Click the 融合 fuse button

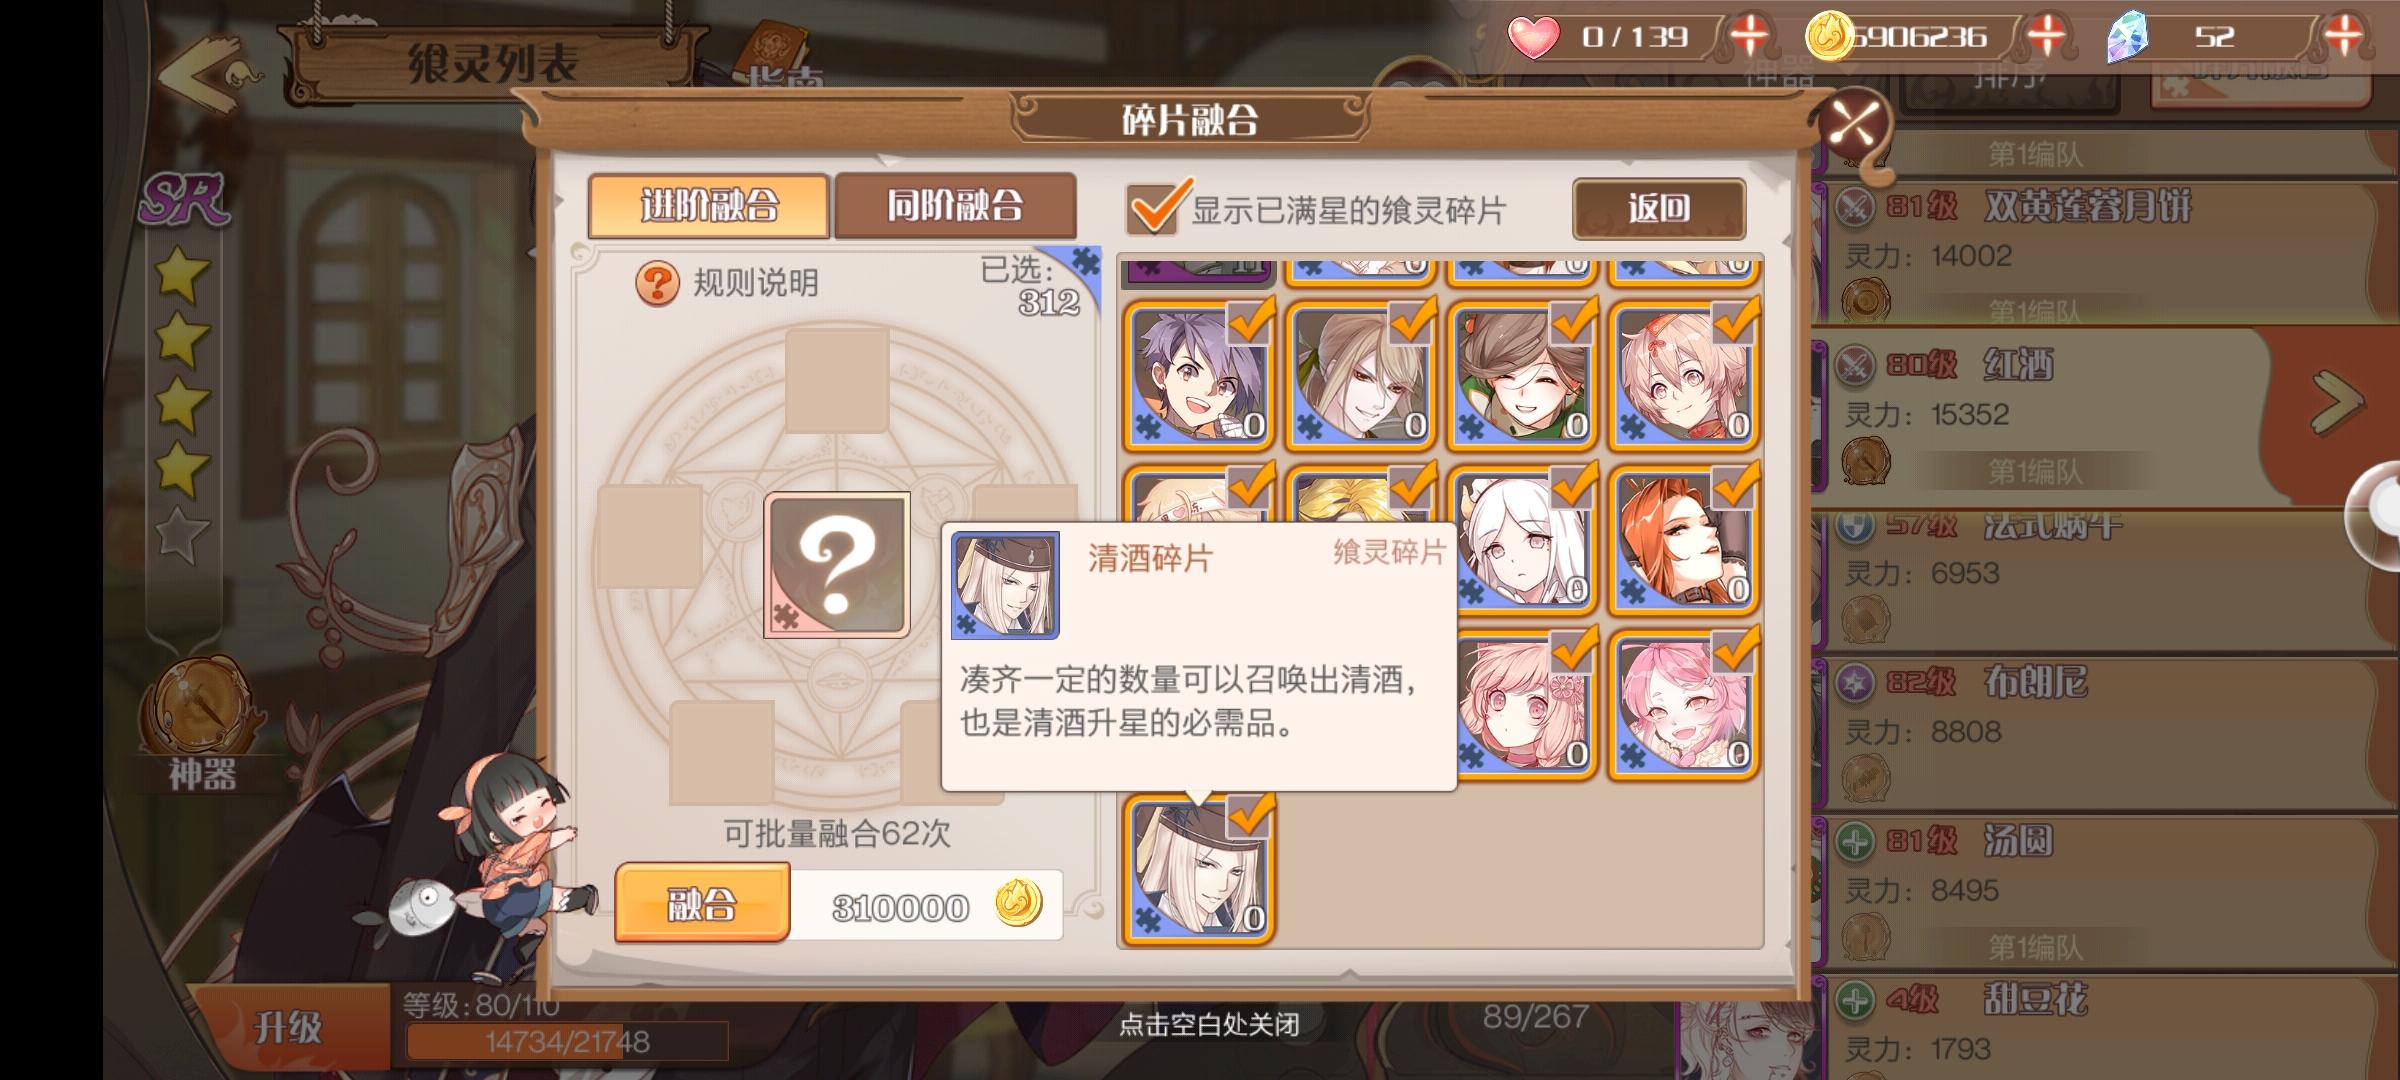tap(702, 904)
